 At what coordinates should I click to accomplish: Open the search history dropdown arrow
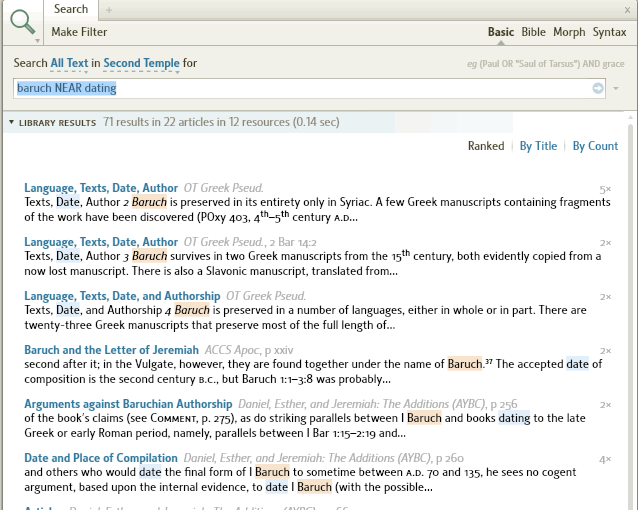[x=616, y=88]
